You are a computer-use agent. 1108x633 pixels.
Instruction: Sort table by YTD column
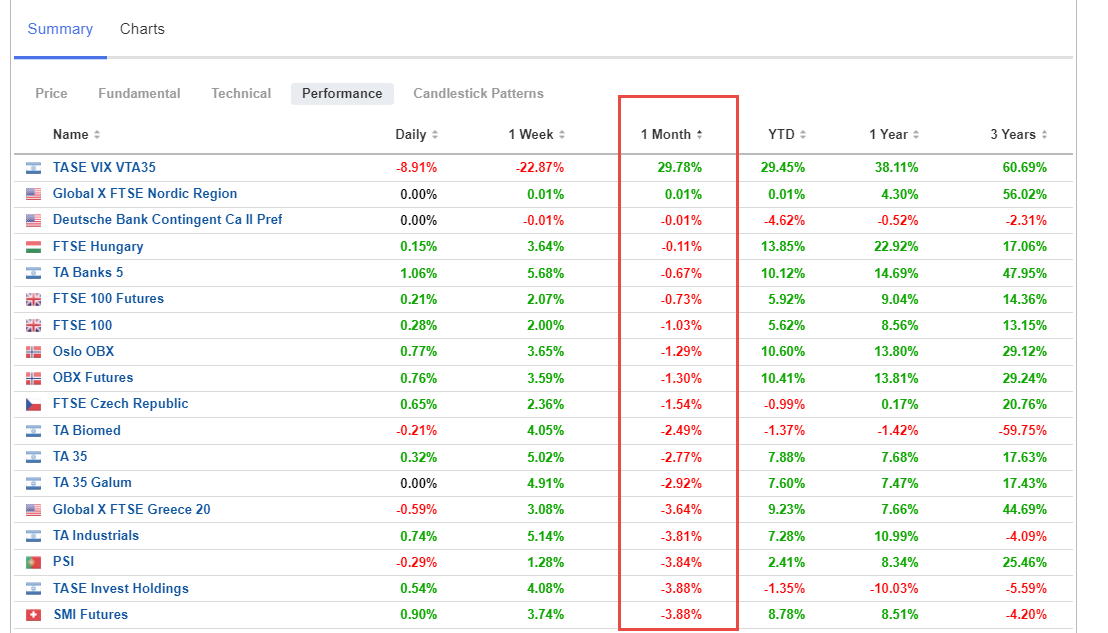click(x=787, y=134)
